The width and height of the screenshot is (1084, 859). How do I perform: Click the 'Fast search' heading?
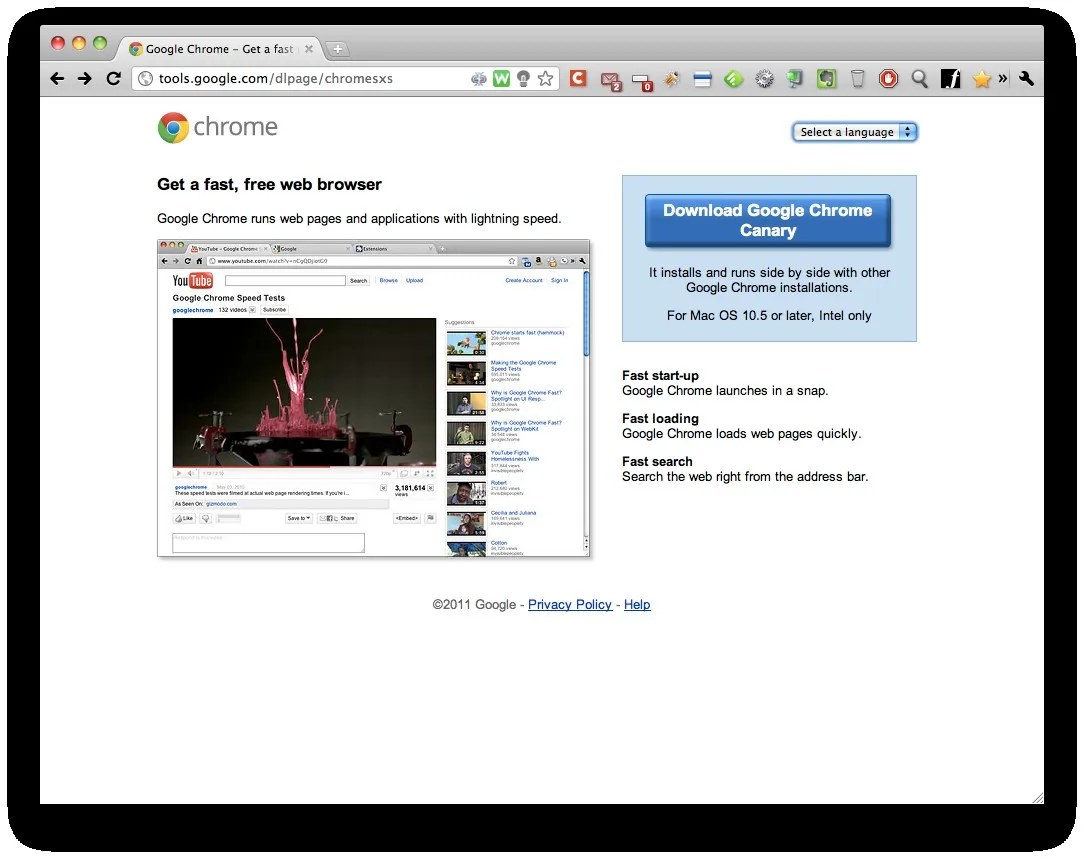click(657, 461)
